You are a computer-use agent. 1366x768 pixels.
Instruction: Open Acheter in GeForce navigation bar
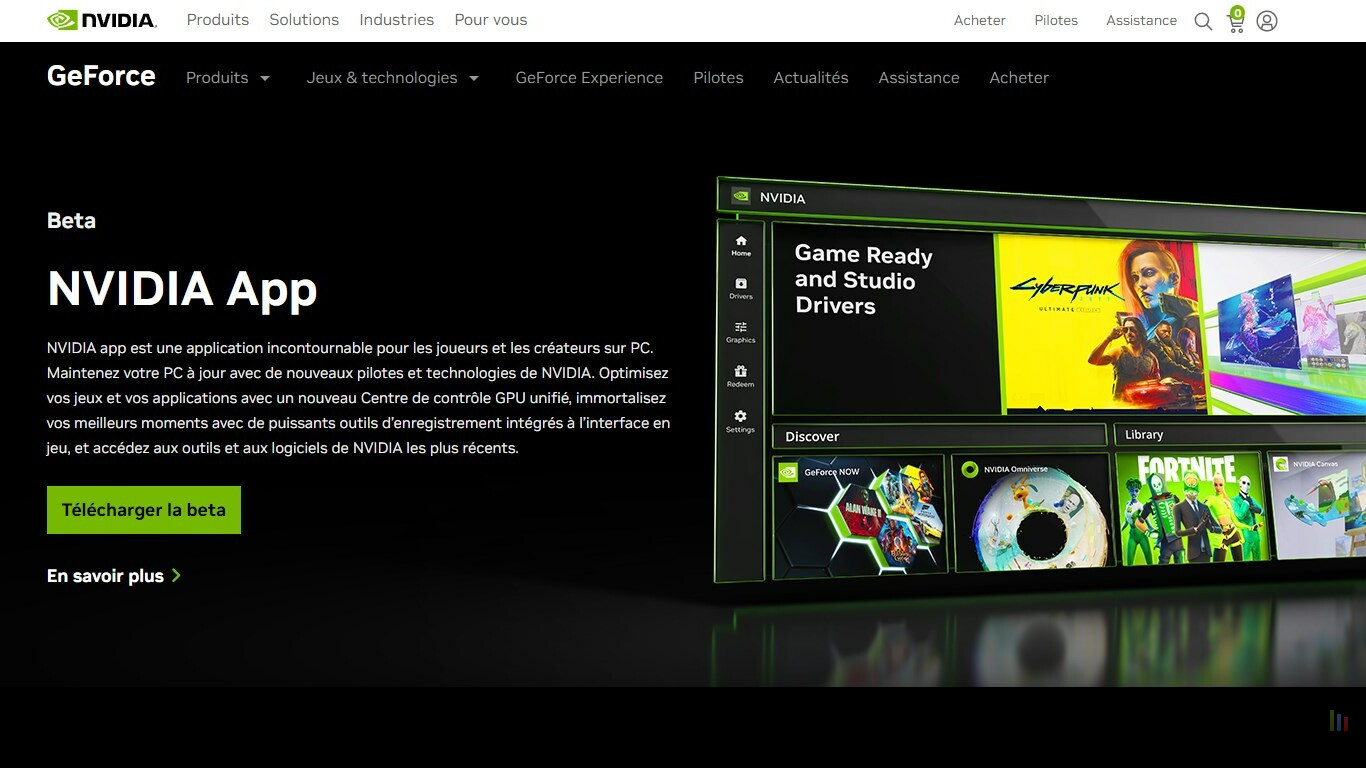tap(1019, 78)
